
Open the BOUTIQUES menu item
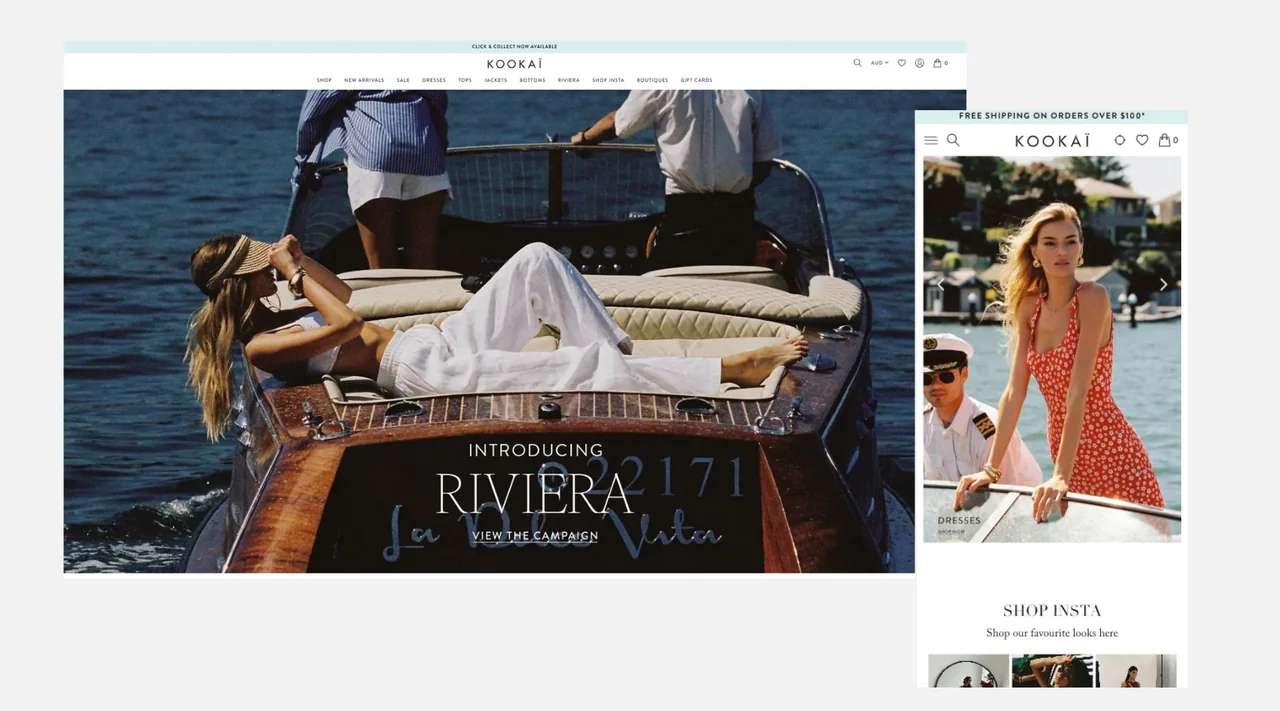[x=652, y=80]
